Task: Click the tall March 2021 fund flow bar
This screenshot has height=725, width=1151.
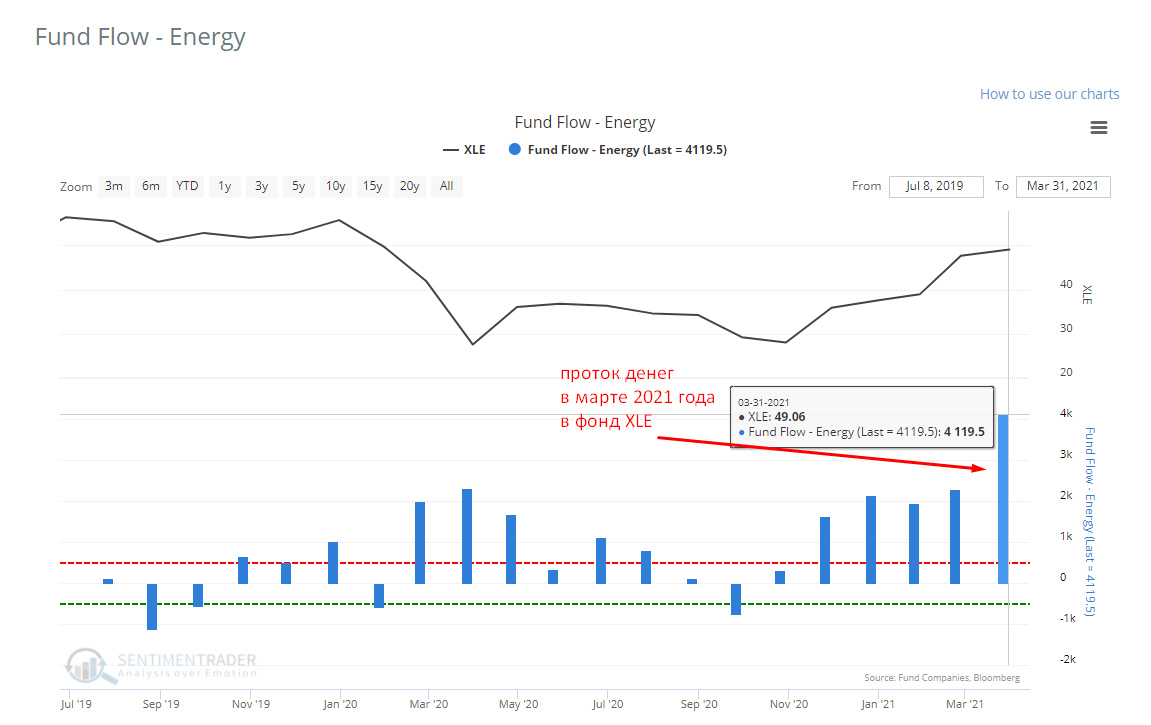Action: [1003, 500]
